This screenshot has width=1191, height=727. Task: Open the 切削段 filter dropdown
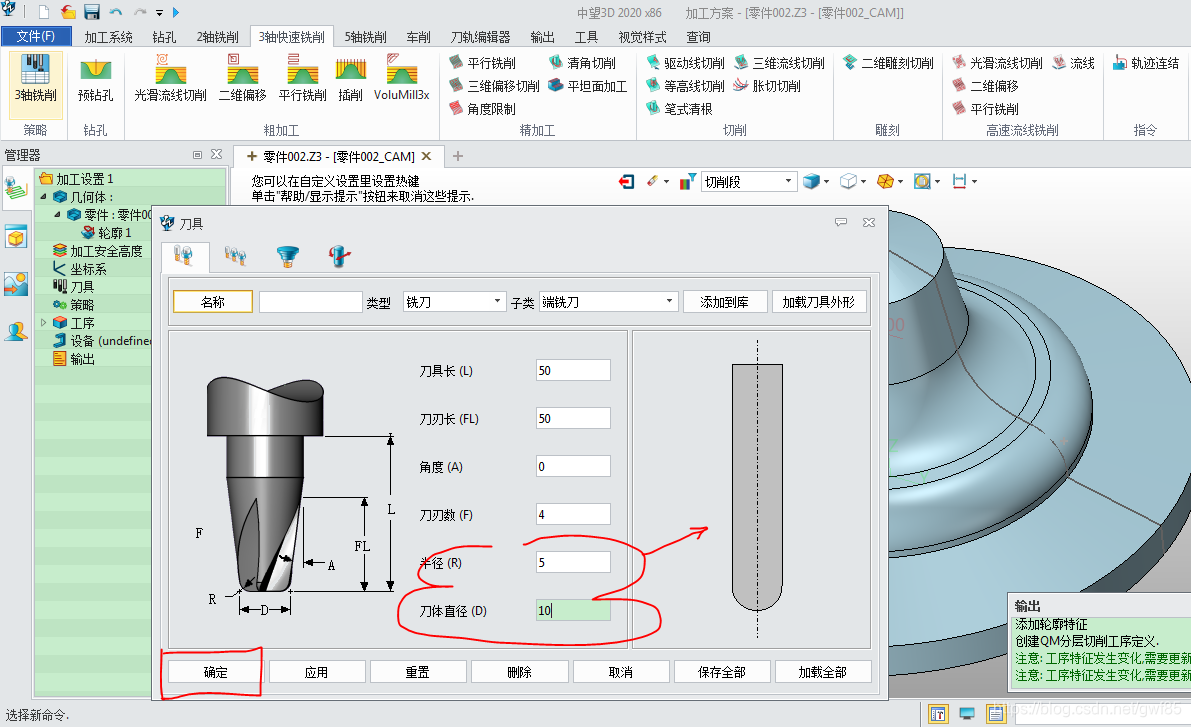[748, 182]
